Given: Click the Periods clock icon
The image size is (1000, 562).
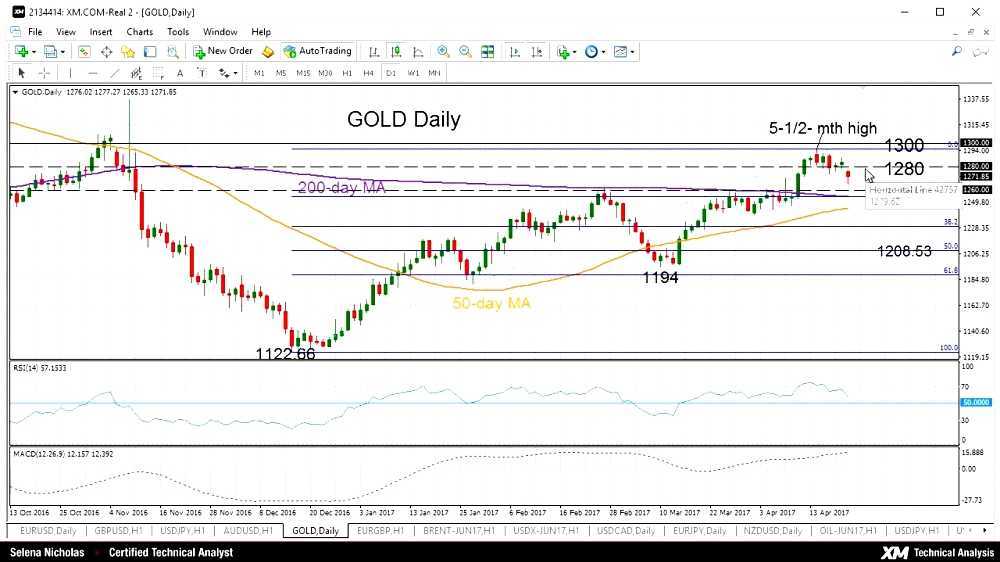Looking at the screenshot, I should pyautogui.click(x=591, y=52).
